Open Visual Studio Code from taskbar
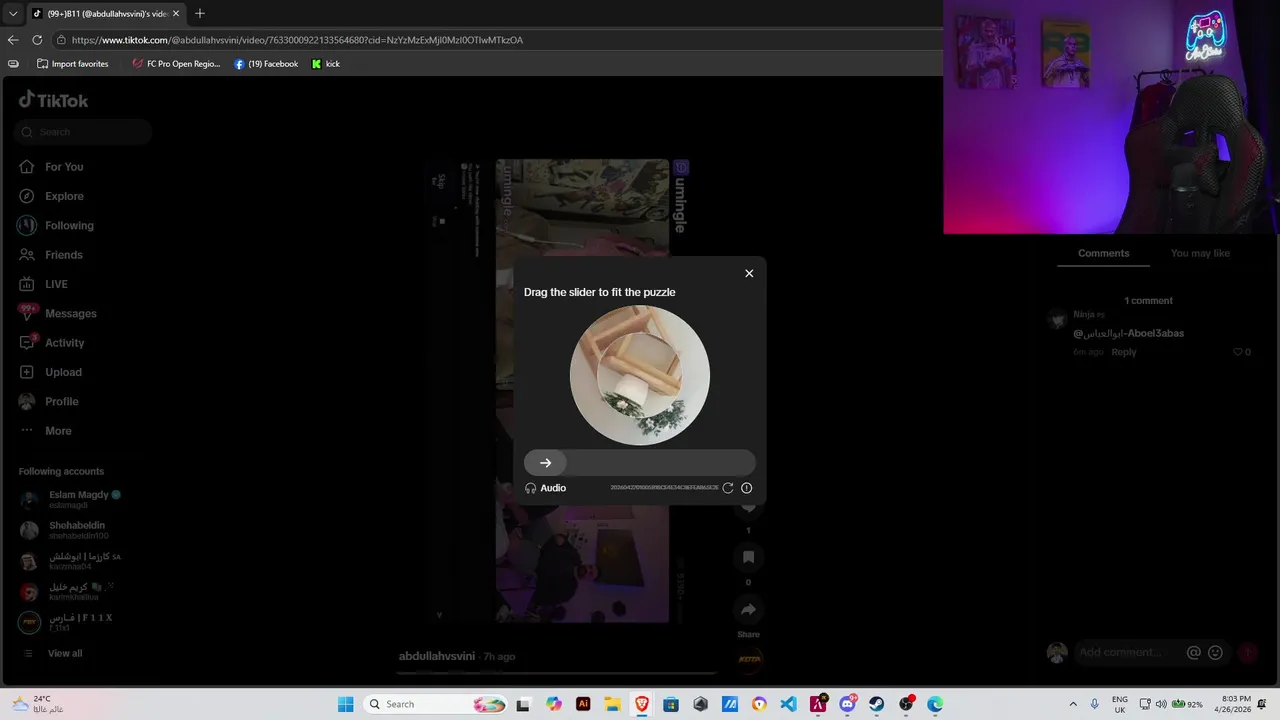The height and width of the screenshot is (720, 1280). point(788,704)
